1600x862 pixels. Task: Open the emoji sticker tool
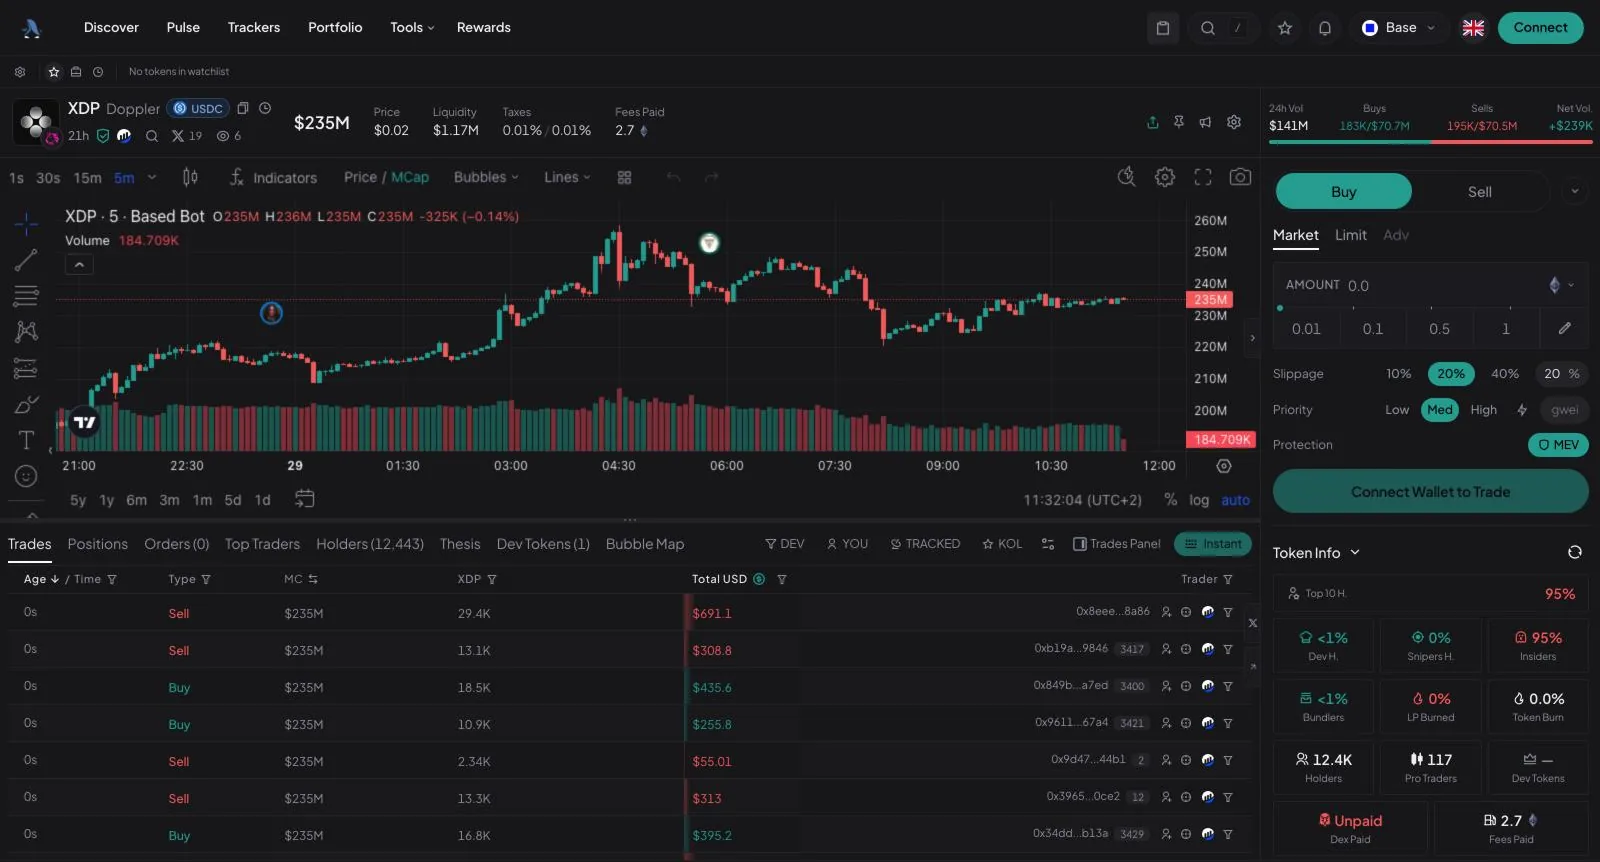27,476
